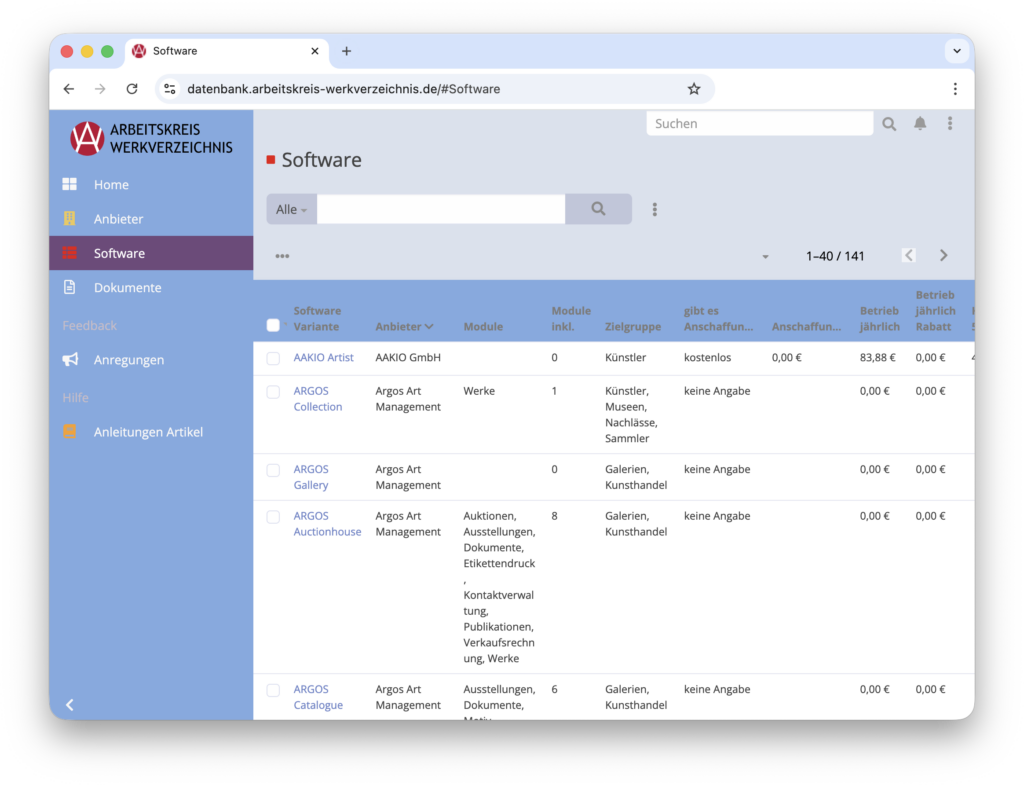Collapse sidebar using the bottom-left arrow
Viewport: 1024px width, 785px height.
[70, 705]
